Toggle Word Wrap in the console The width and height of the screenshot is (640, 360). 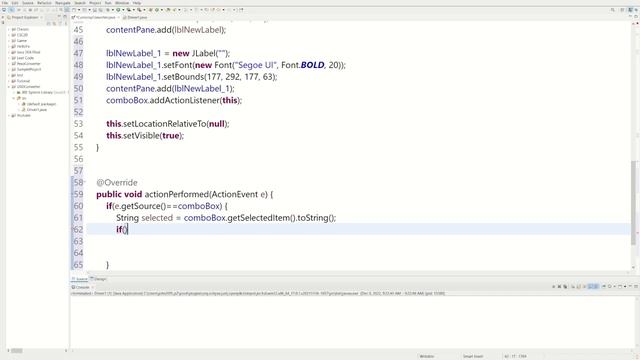584,287
